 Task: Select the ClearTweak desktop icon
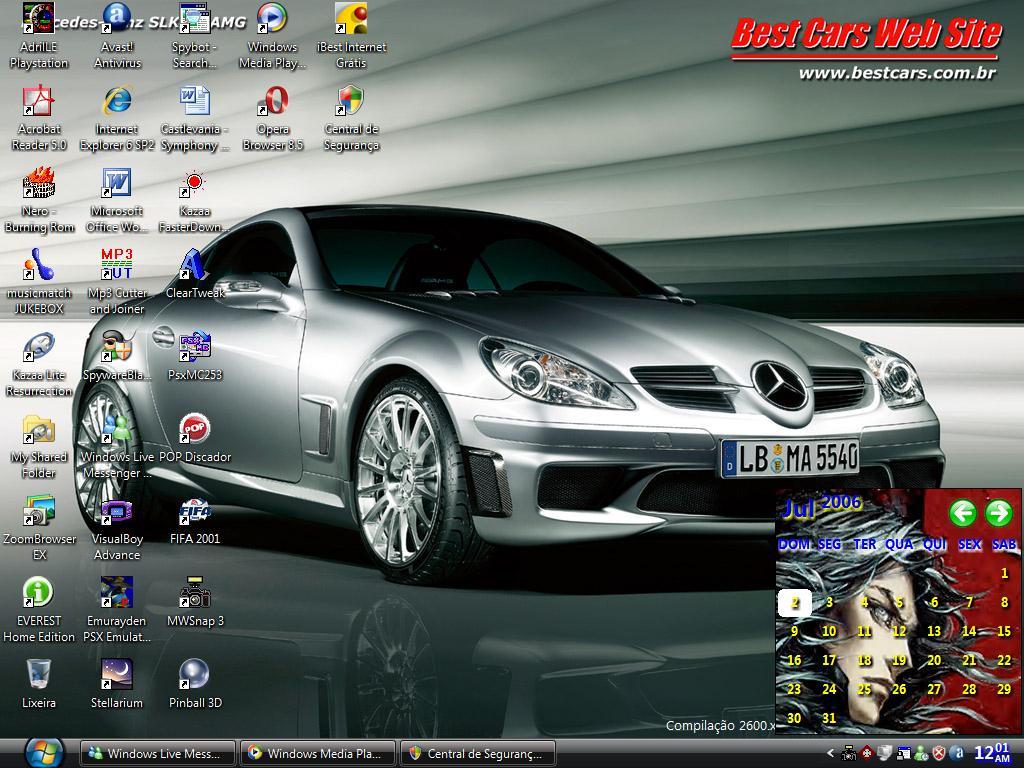tap(195, 274)
